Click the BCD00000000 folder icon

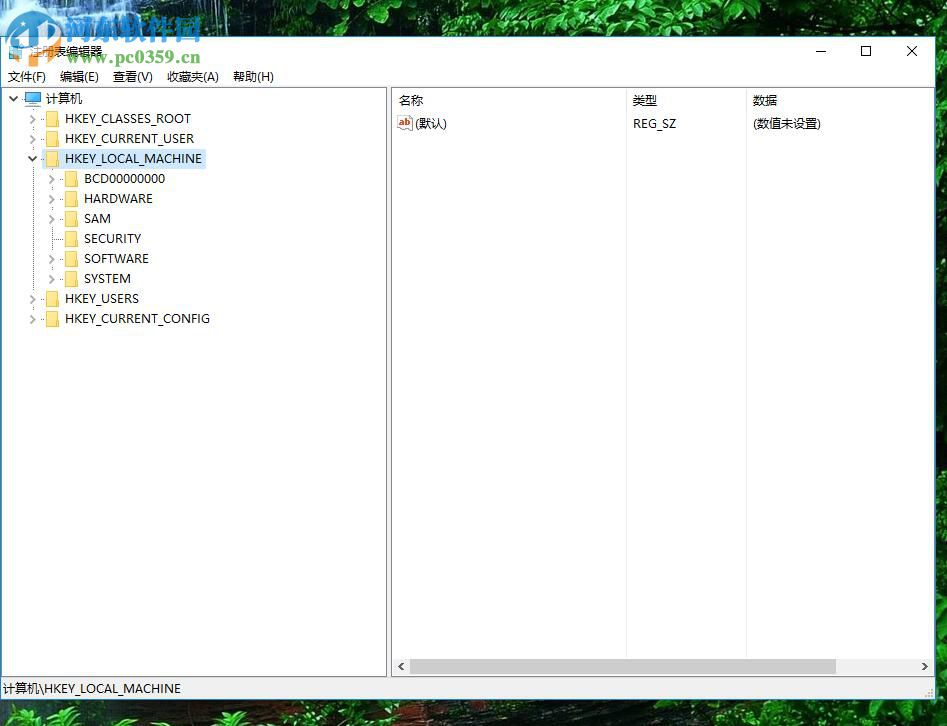click(x=71, y=179)
